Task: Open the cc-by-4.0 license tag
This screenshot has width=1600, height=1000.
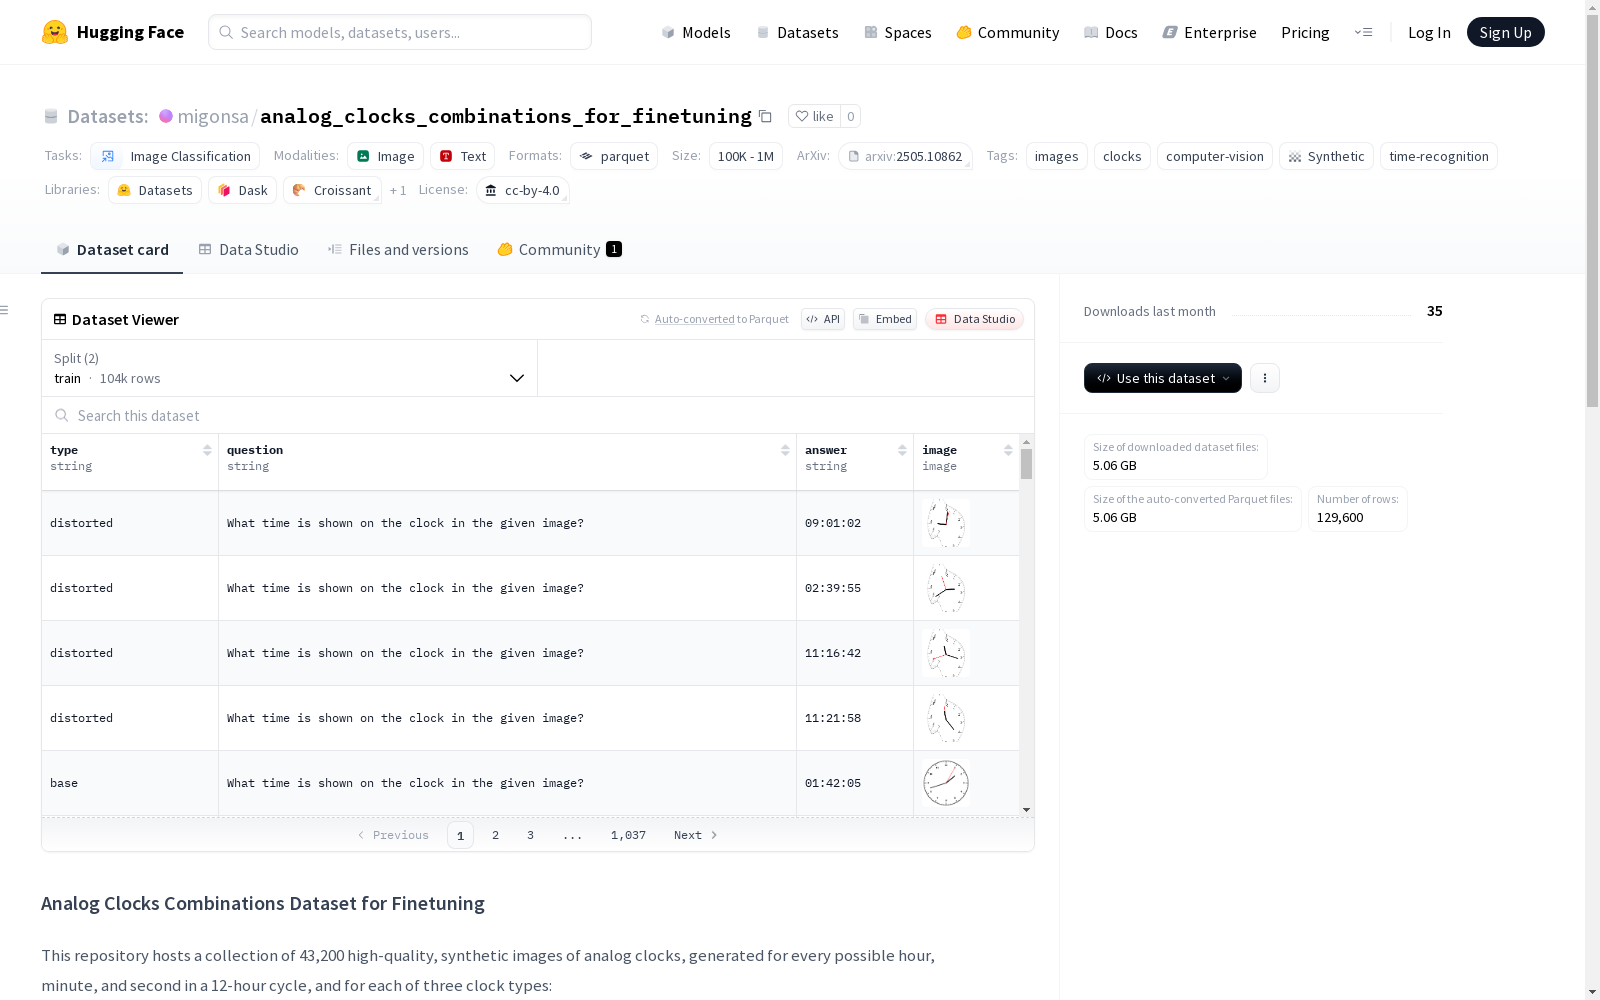Action: [x=522, y=190]
